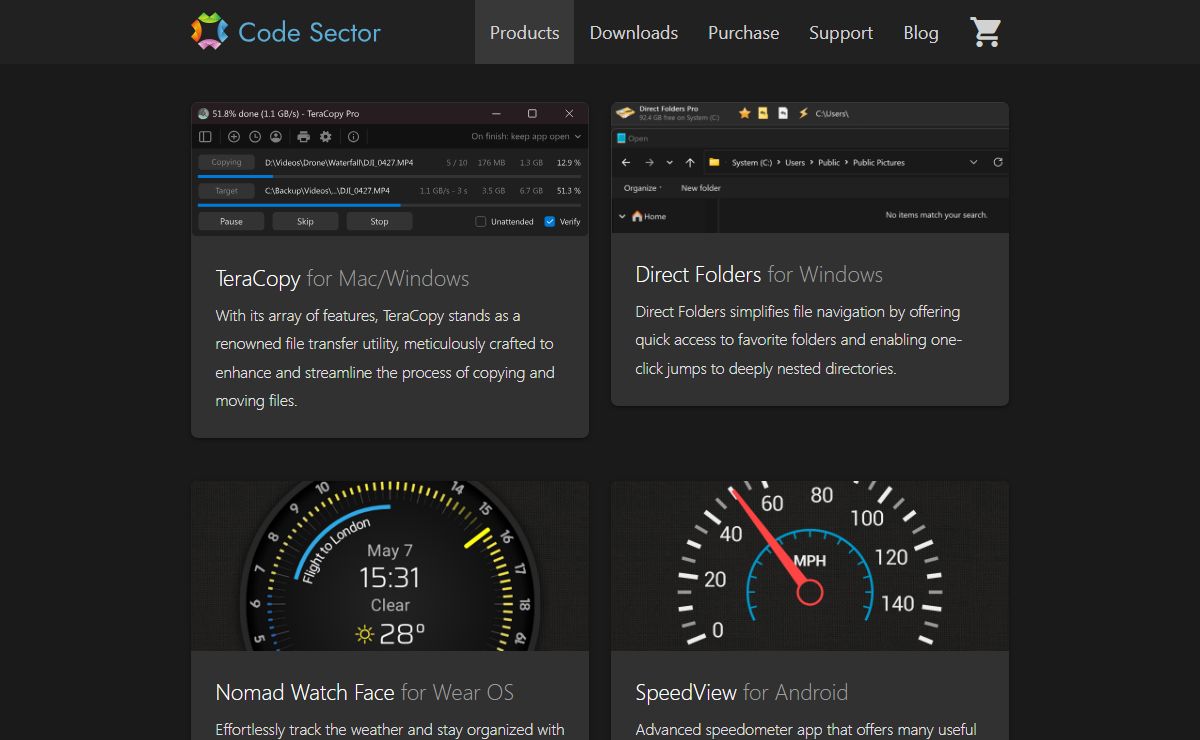Click 'Public Pictures' in the address breadcrumb
Image resolution: width=1200 pixels, height=740 pixels.
pyautogui.click(x=879, y=162)
